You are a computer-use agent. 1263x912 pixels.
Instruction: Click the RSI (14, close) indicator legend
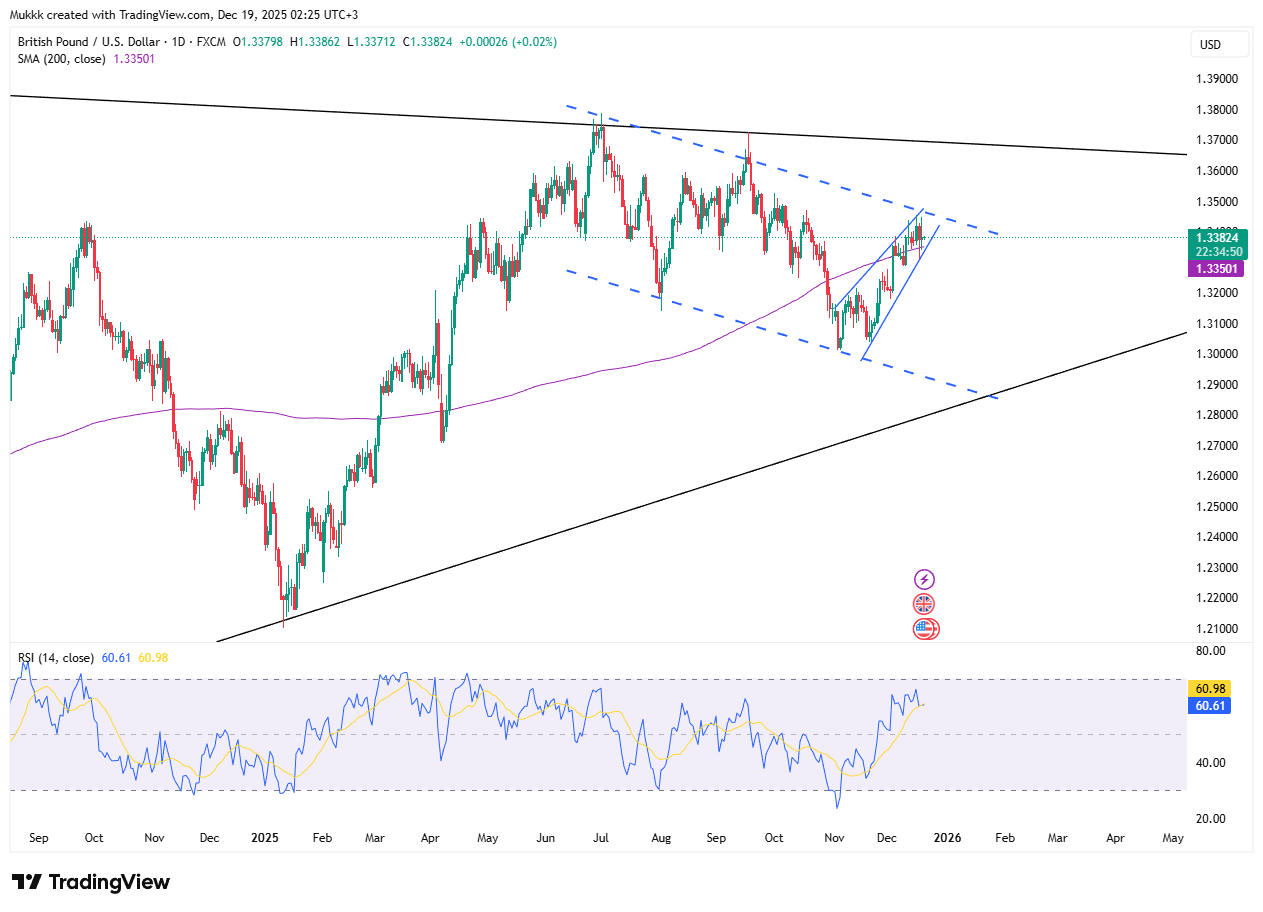point(56,658)
